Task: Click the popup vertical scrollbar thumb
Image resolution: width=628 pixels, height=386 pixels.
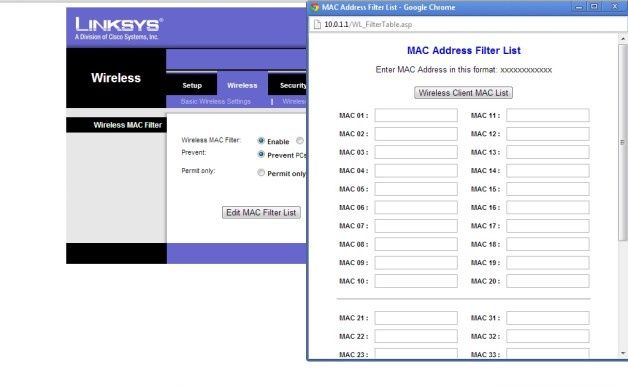Action: click(x=623, y=142)
